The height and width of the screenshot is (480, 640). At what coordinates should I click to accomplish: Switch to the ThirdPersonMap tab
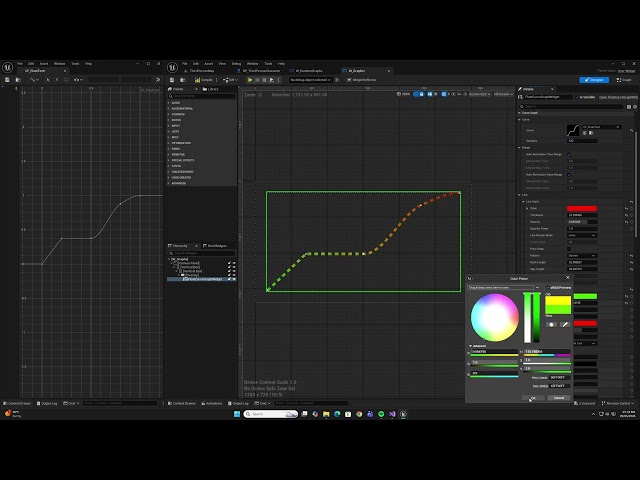pyautogui.click(x=200, y=71)
